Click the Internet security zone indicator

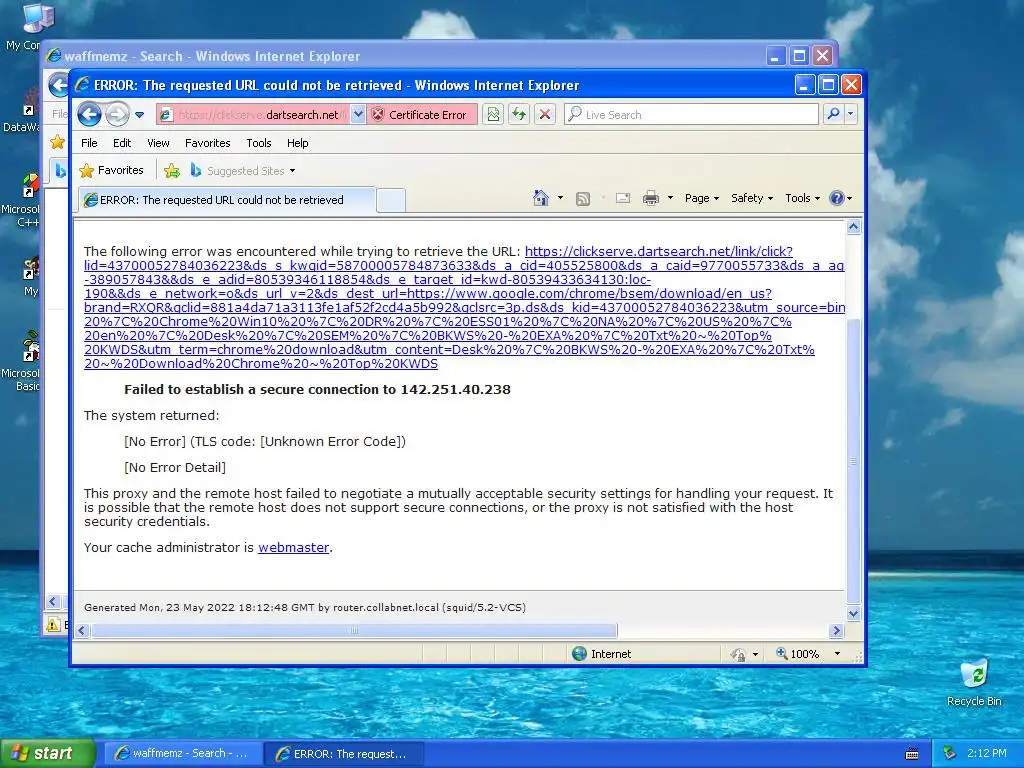tap(601, 654)
